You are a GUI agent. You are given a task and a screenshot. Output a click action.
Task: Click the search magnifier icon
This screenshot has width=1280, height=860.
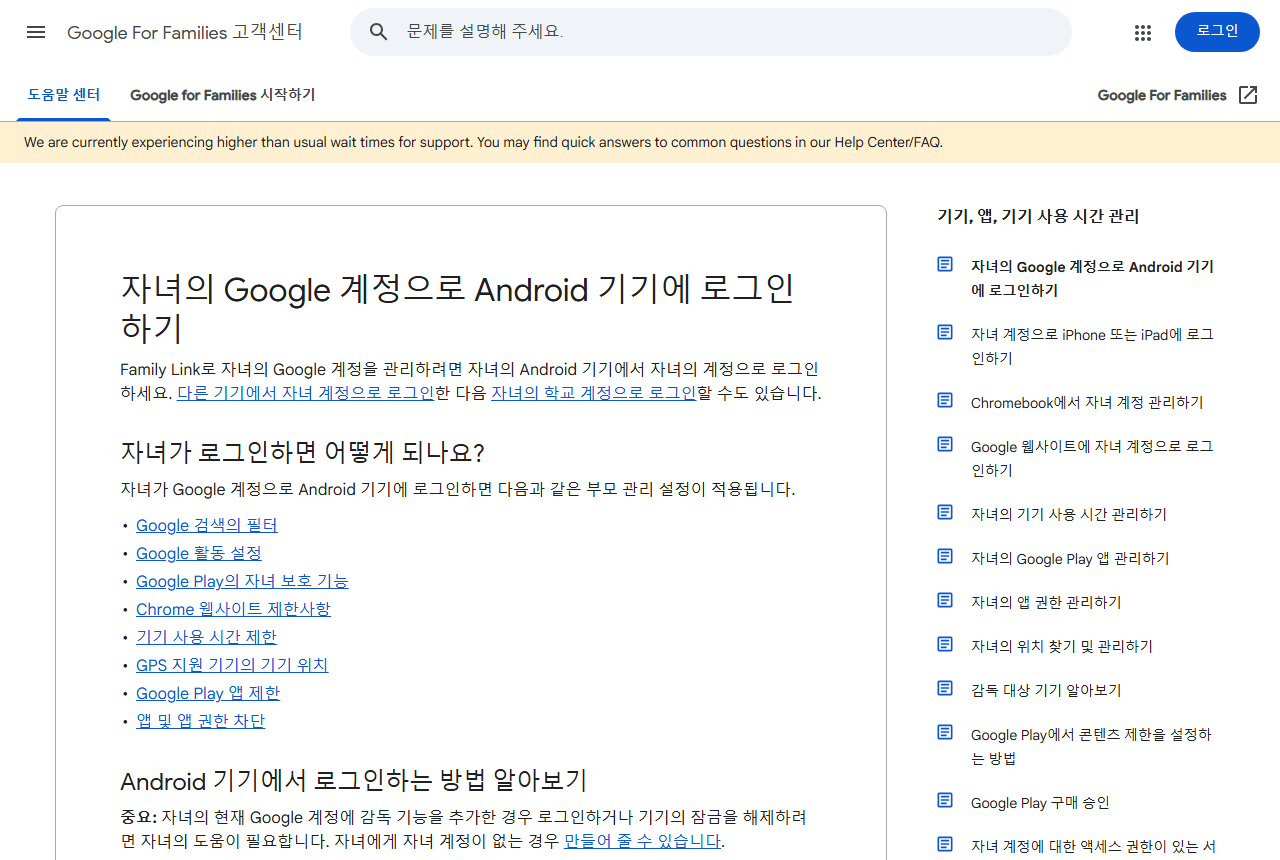pyautogui.click(x=378, y=32)
